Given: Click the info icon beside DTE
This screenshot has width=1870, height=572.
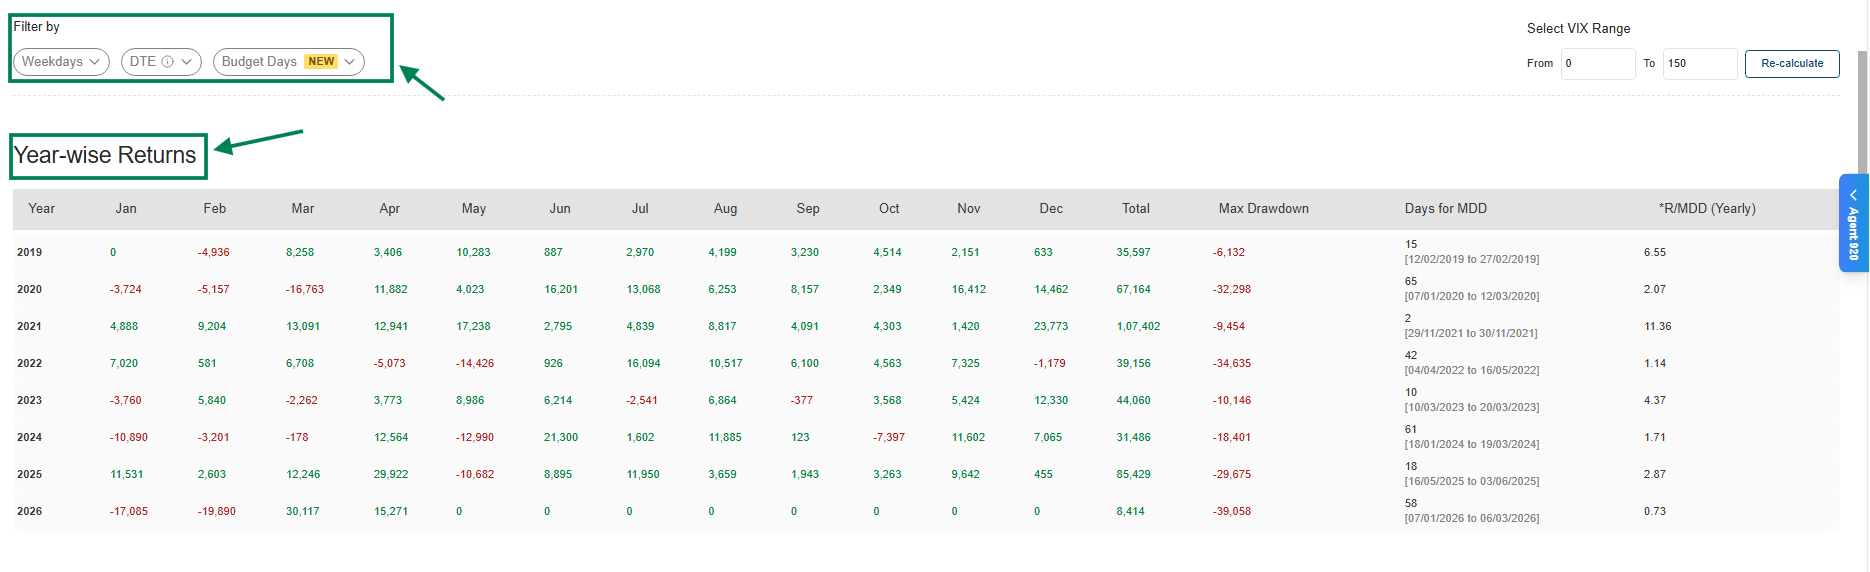Looking at the screenshot, I should (168, 62).
